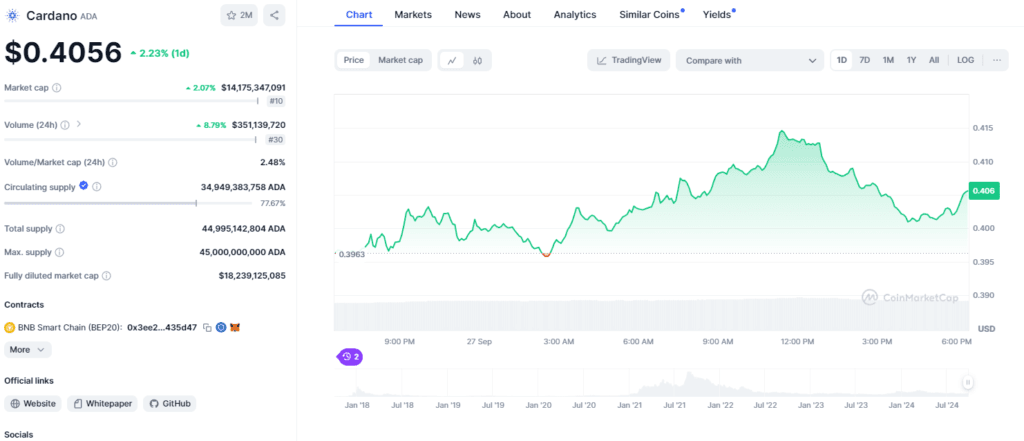Click the $0.4056 price heading
This screenshot has height=441, width=1024.
(63, 52)
